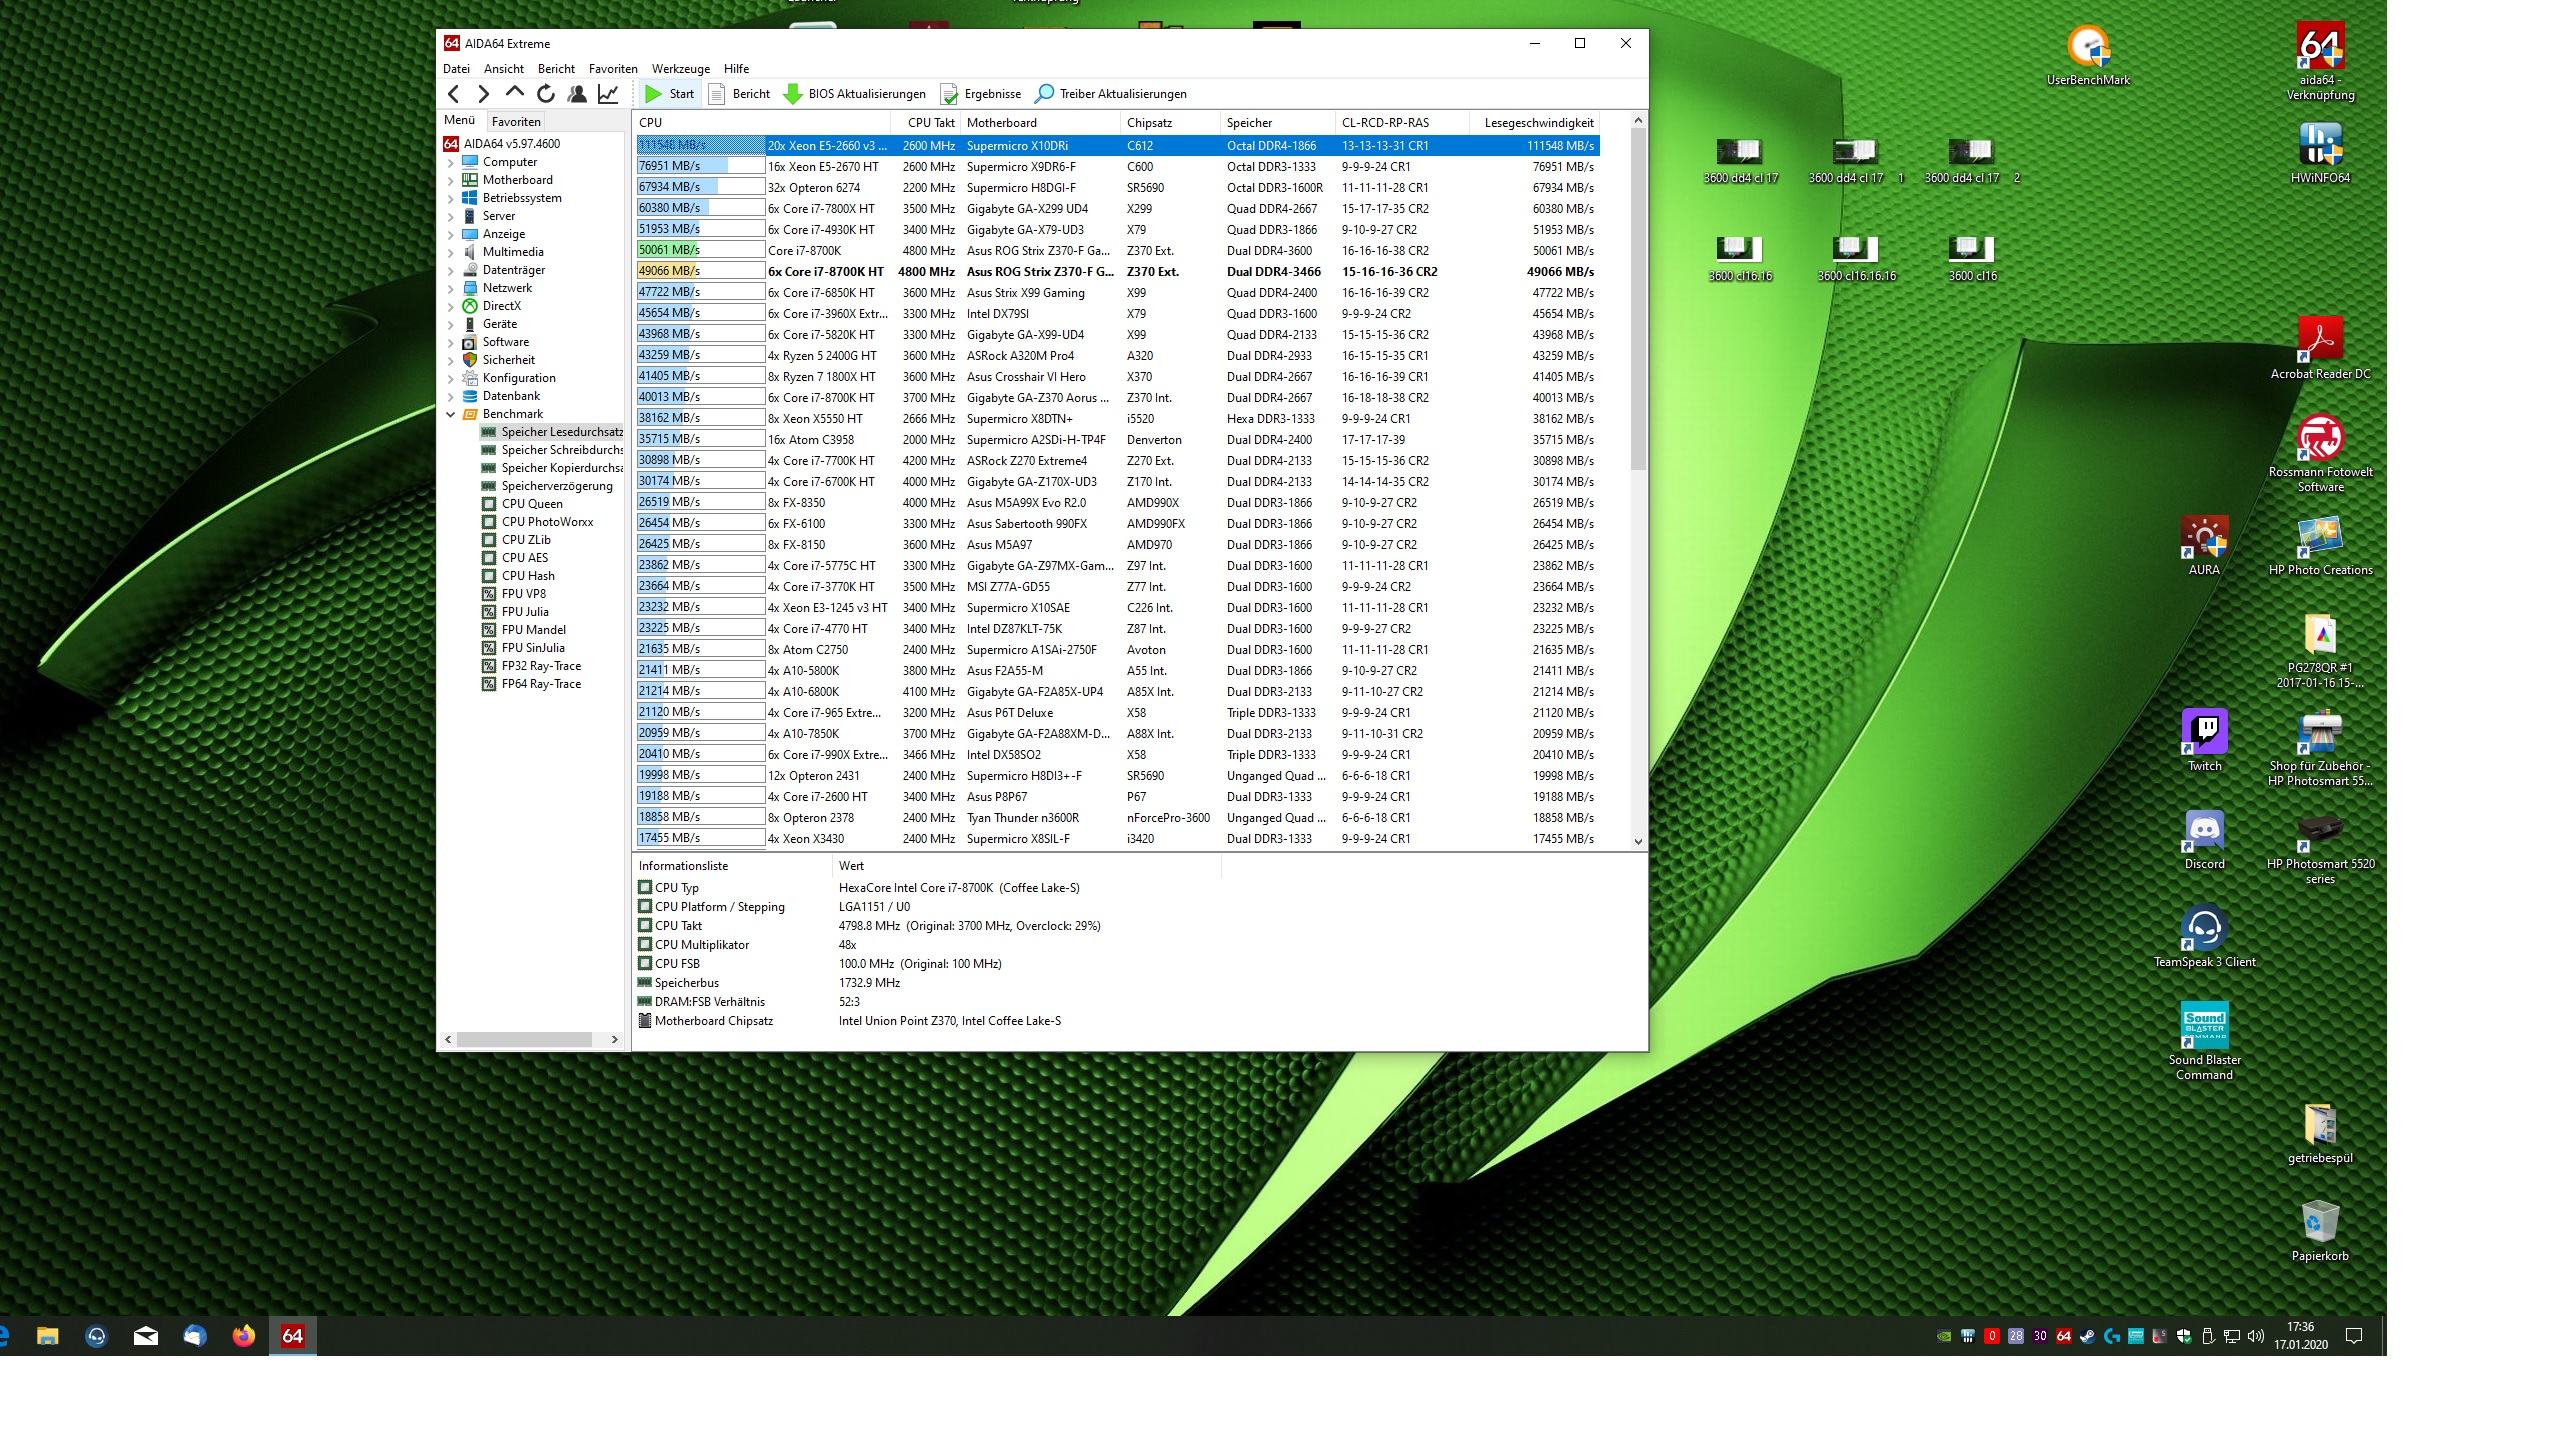
Task: Switch to the Favoriten tab in sidebar
Action: tap(516, 122)
